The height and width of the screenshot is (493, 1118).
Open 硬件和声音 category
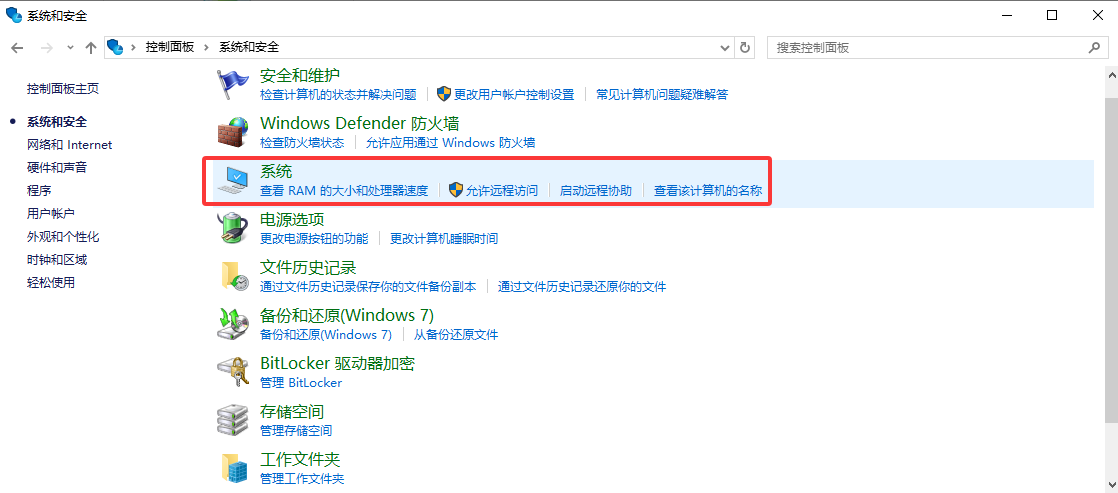tap(57, 168)
